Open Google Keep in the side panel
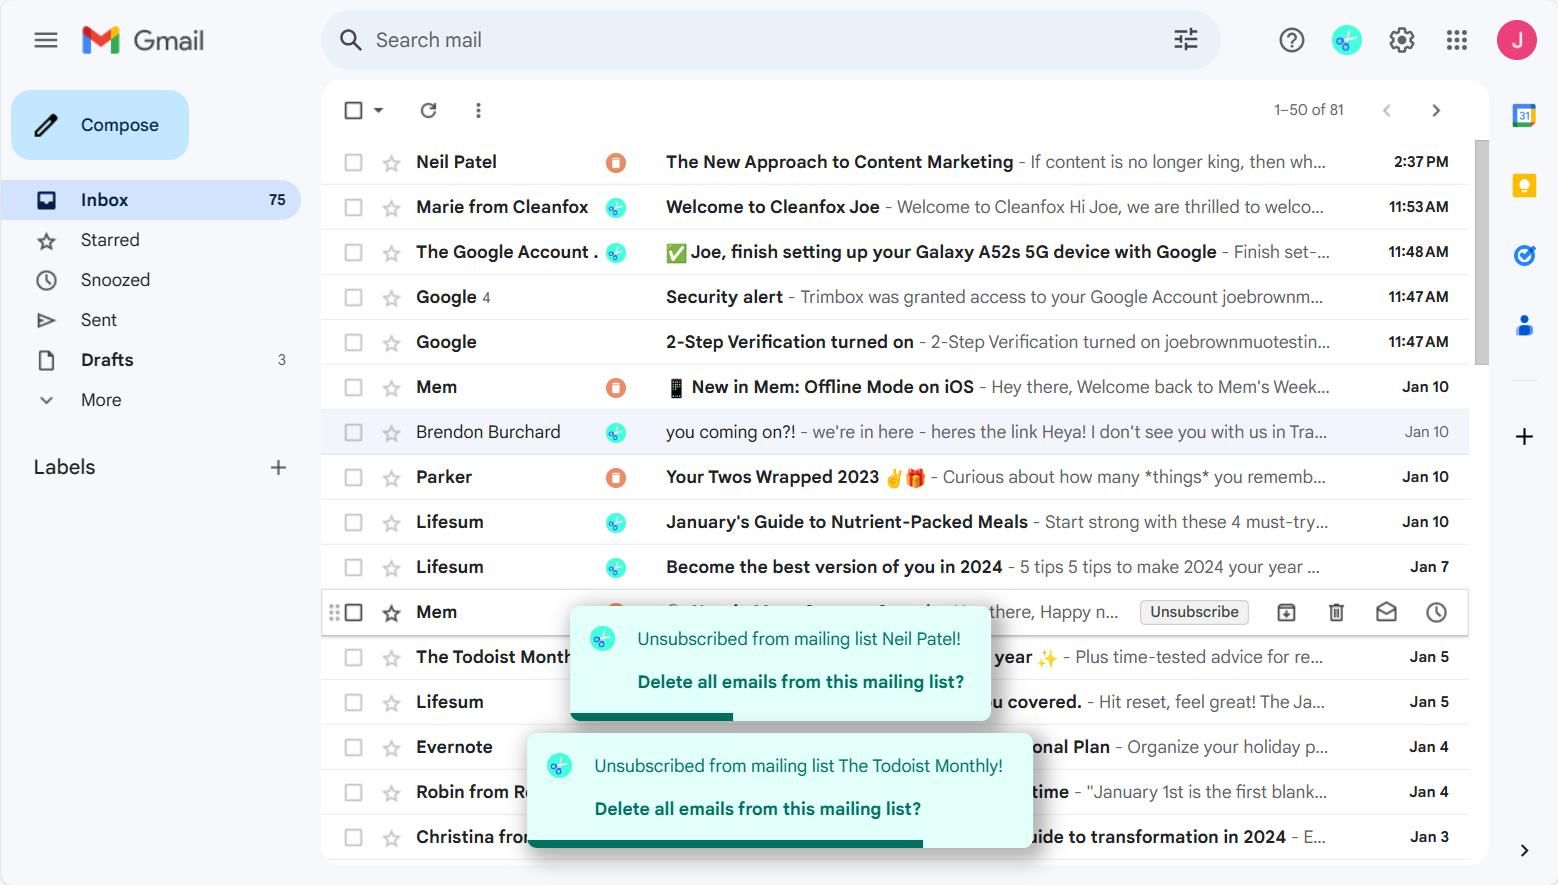1558x885 pixels. click(1523, 185)
